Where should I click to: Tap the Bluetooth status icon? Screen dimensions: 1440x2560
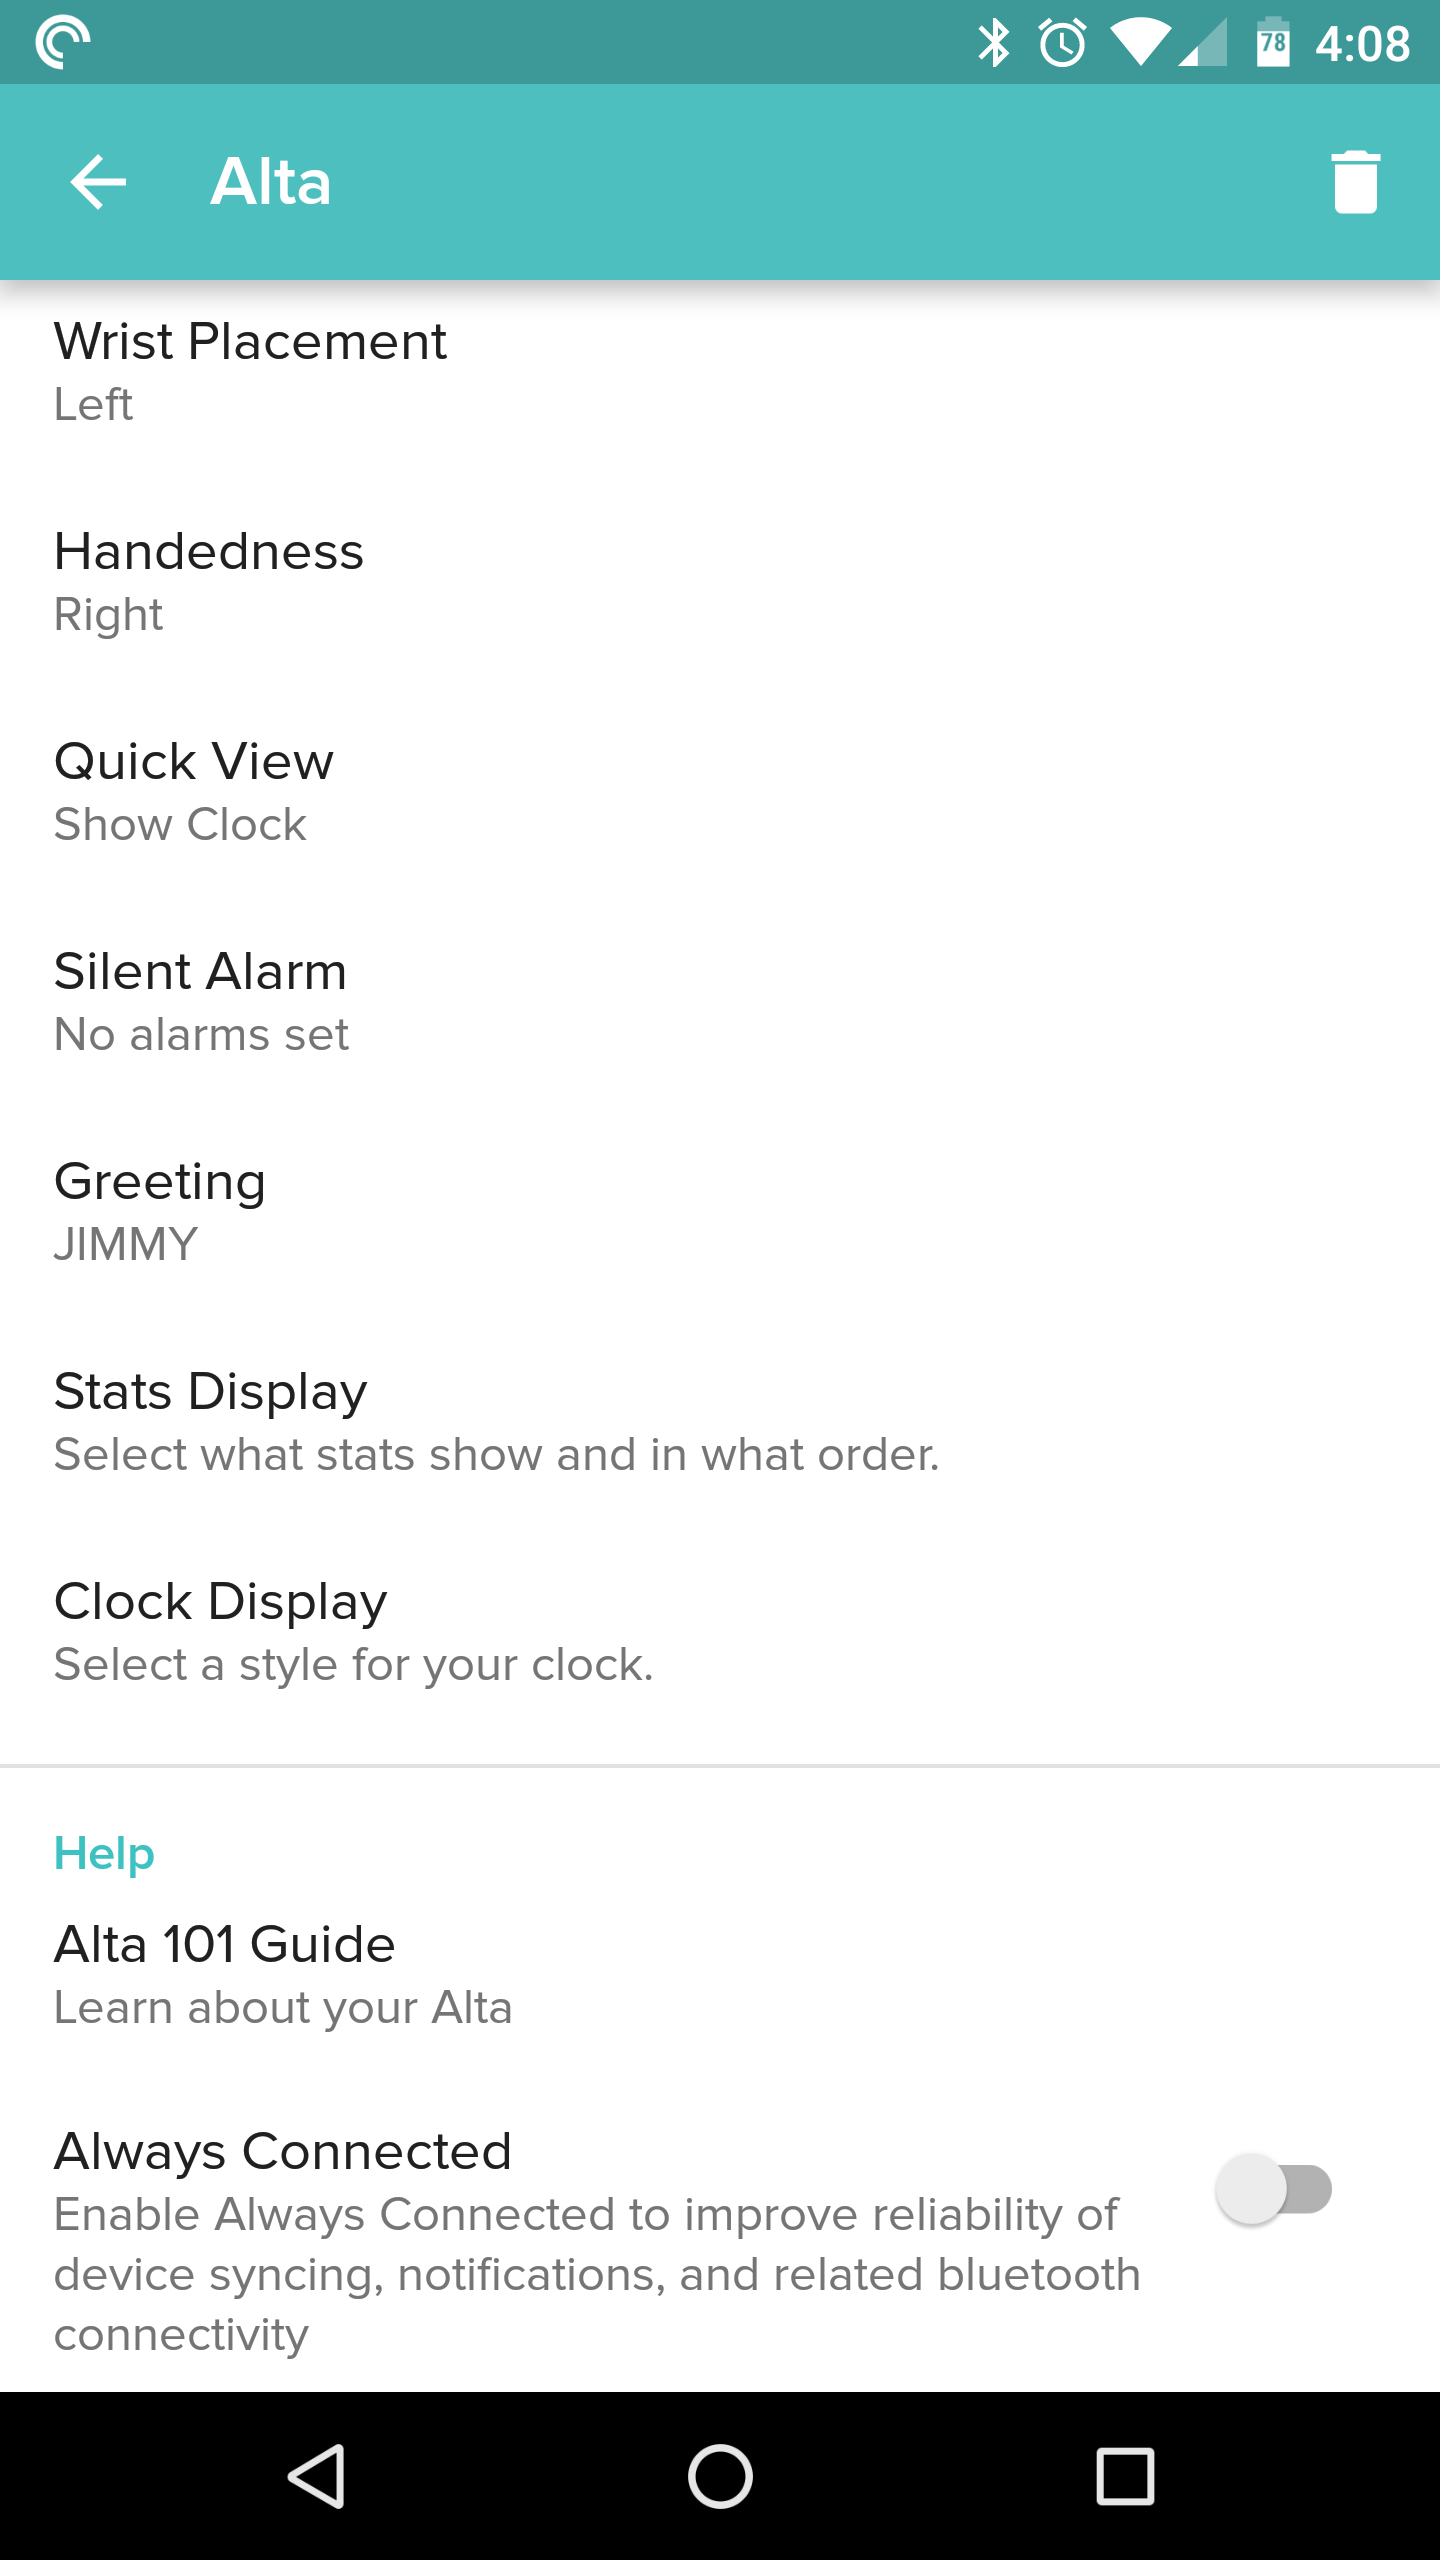993,43
